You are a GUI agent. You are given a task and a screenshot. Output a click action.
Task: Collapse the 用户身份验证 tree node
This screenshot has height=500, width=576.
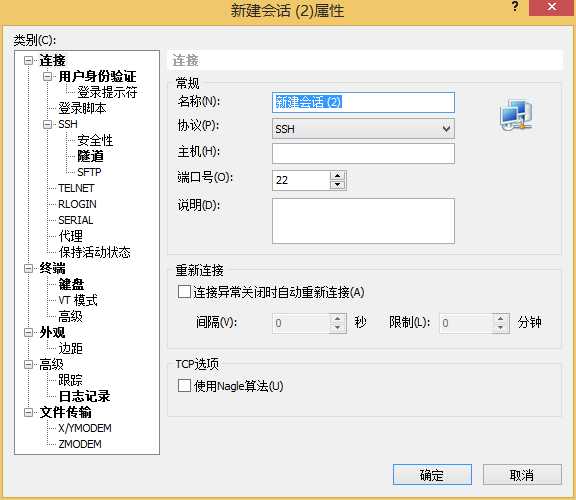pyautogui.click(x=47, y=76)
